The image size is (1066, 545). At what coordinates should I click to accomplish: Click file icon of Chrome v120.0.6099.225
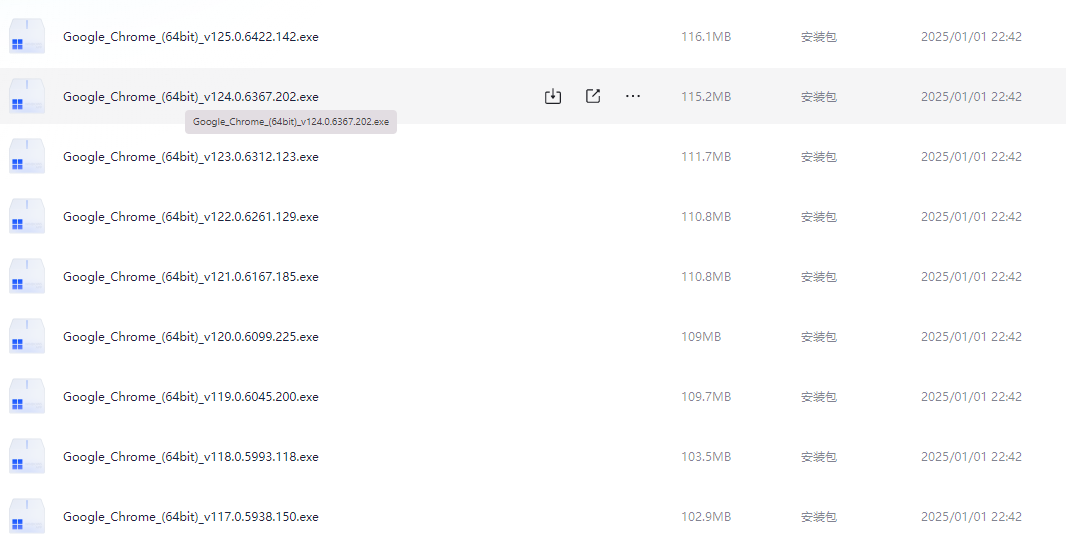pos(27,337)
